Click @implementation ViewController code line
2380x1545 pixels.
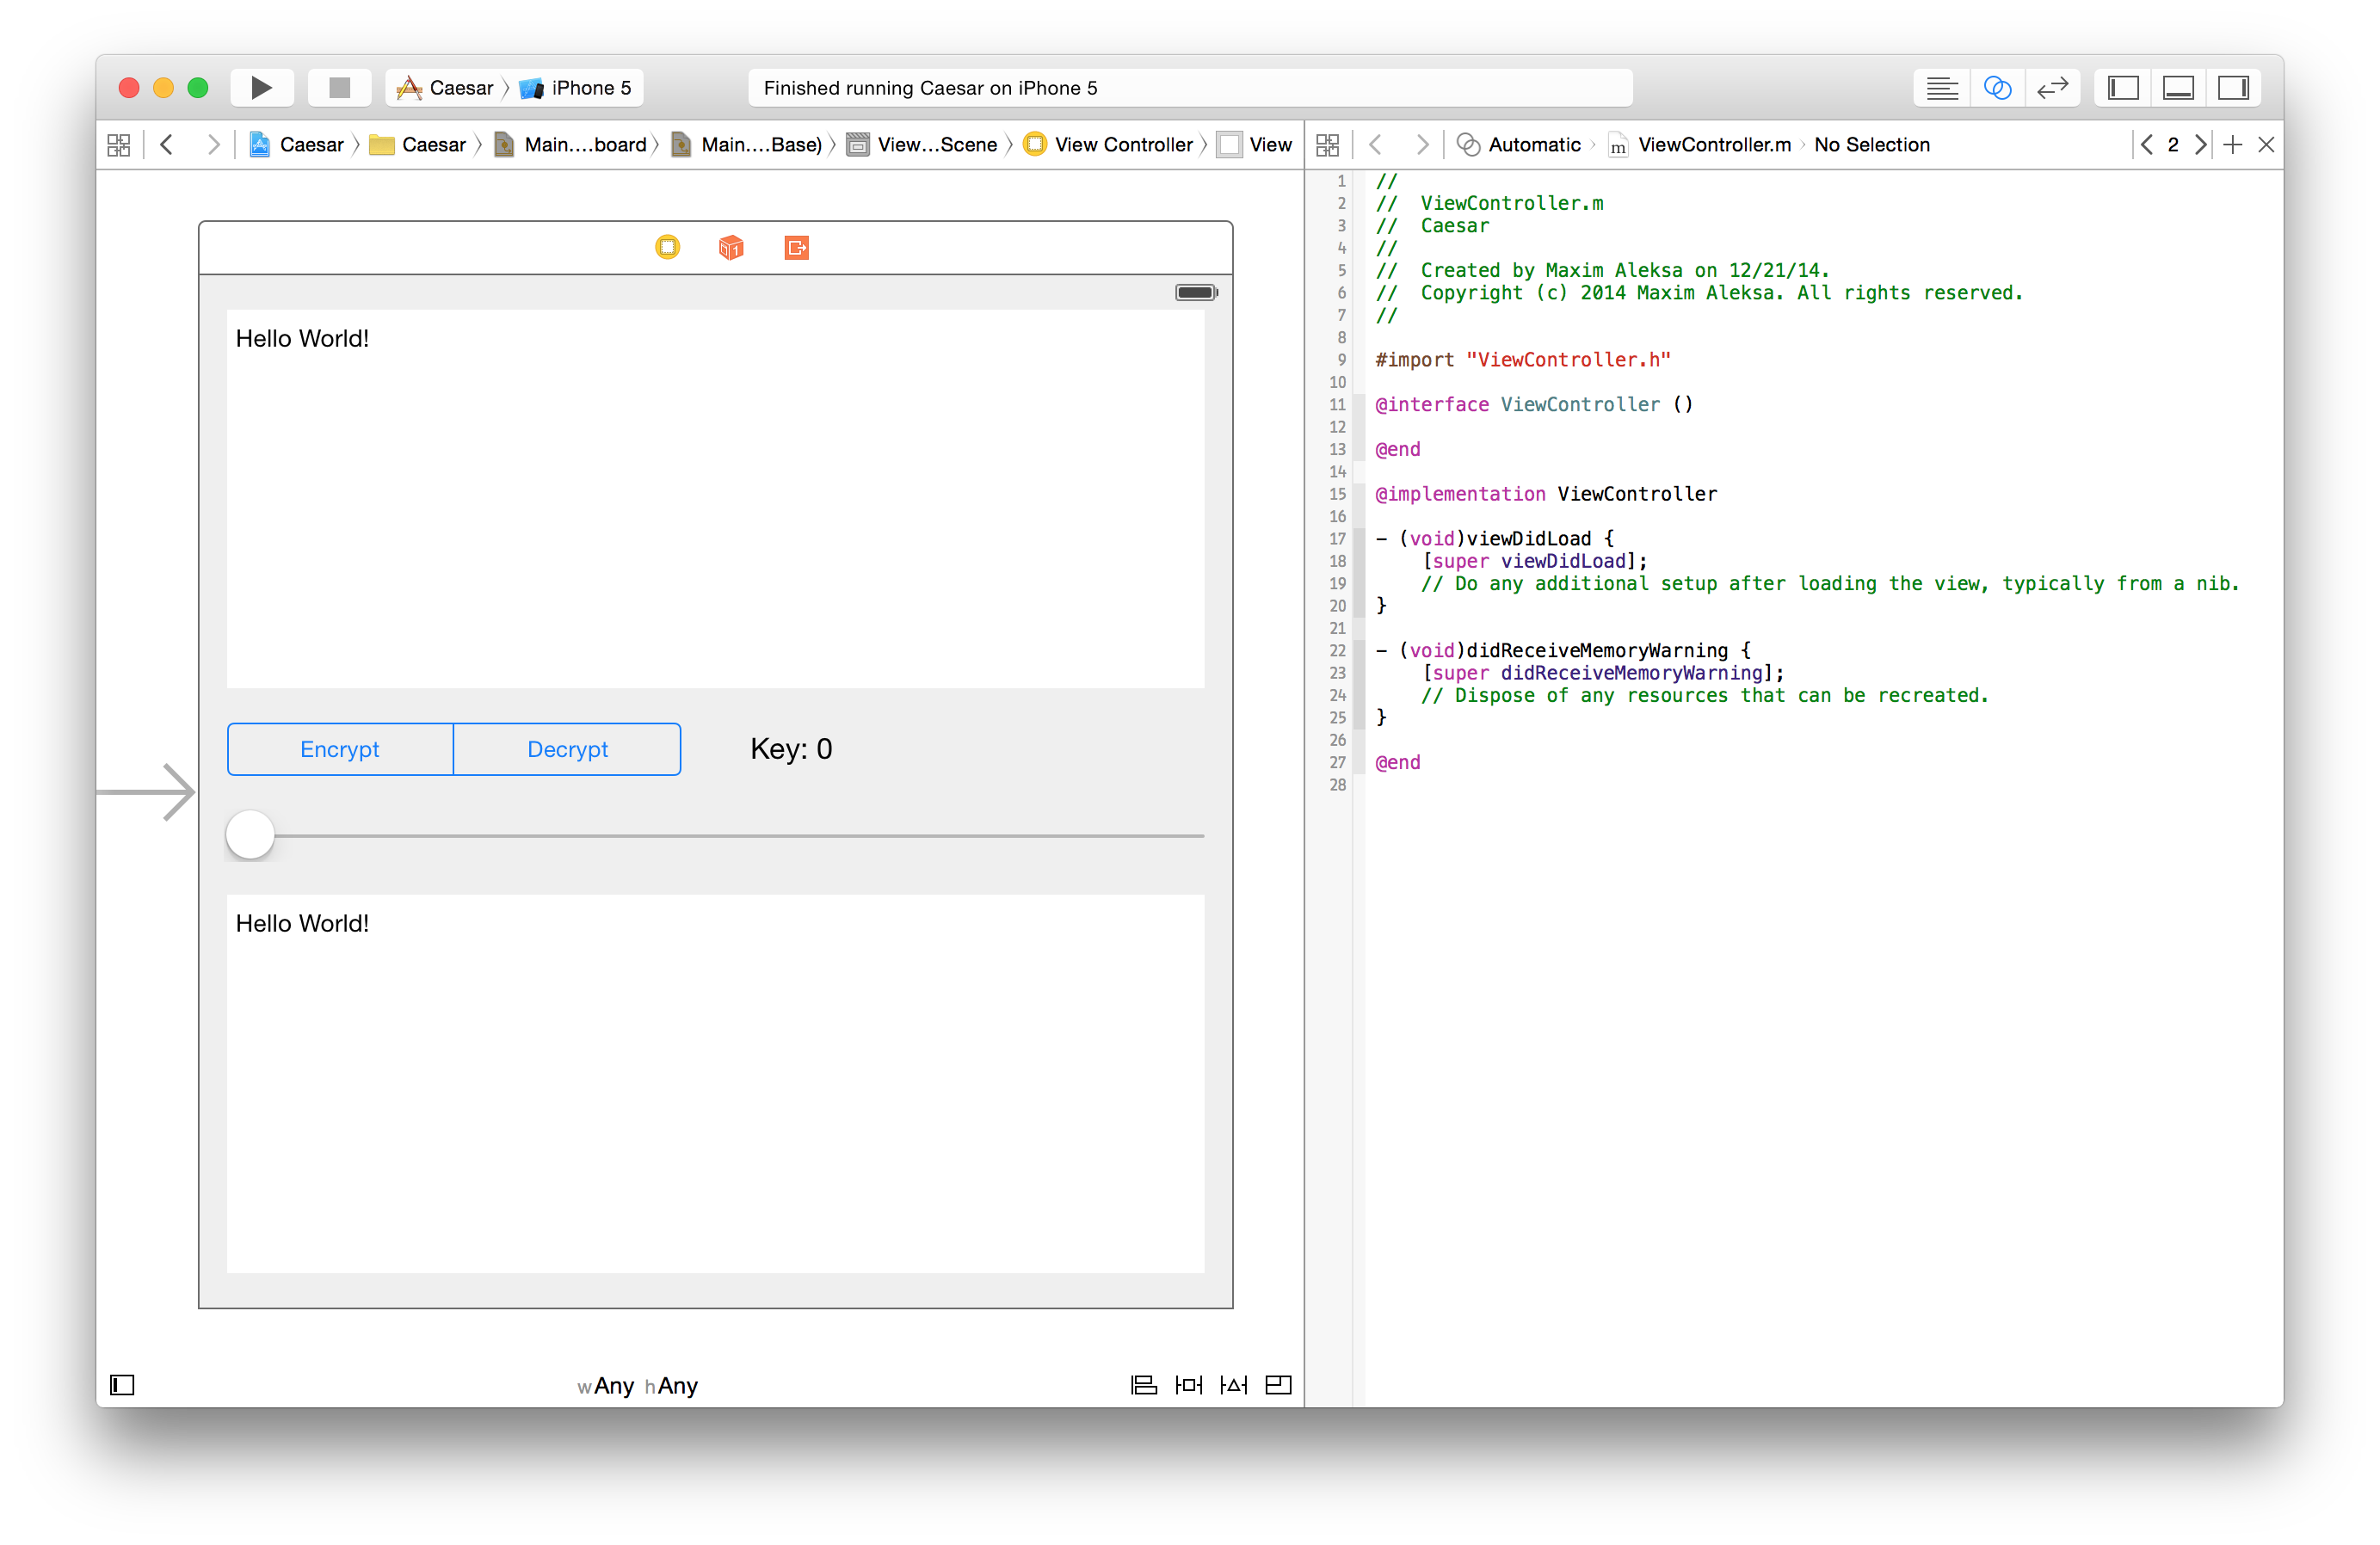click(x=1546, y=494)
